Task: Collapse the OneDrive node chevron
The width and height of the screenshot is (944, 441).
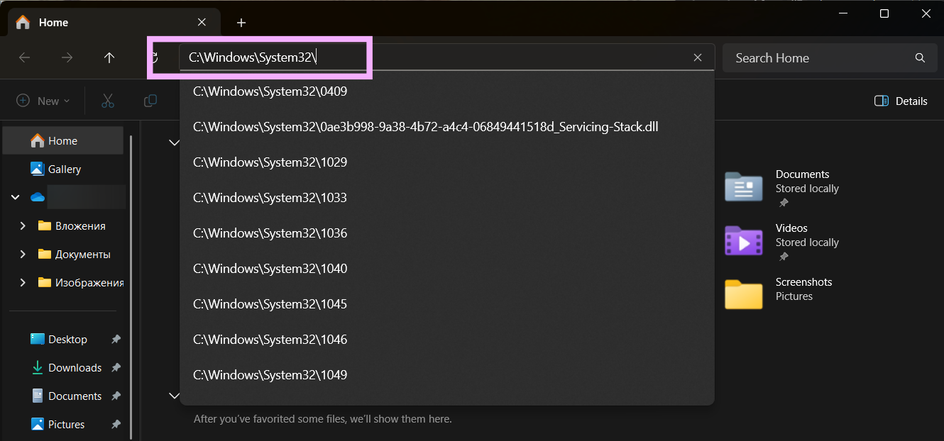Action: tap(14, 197)
